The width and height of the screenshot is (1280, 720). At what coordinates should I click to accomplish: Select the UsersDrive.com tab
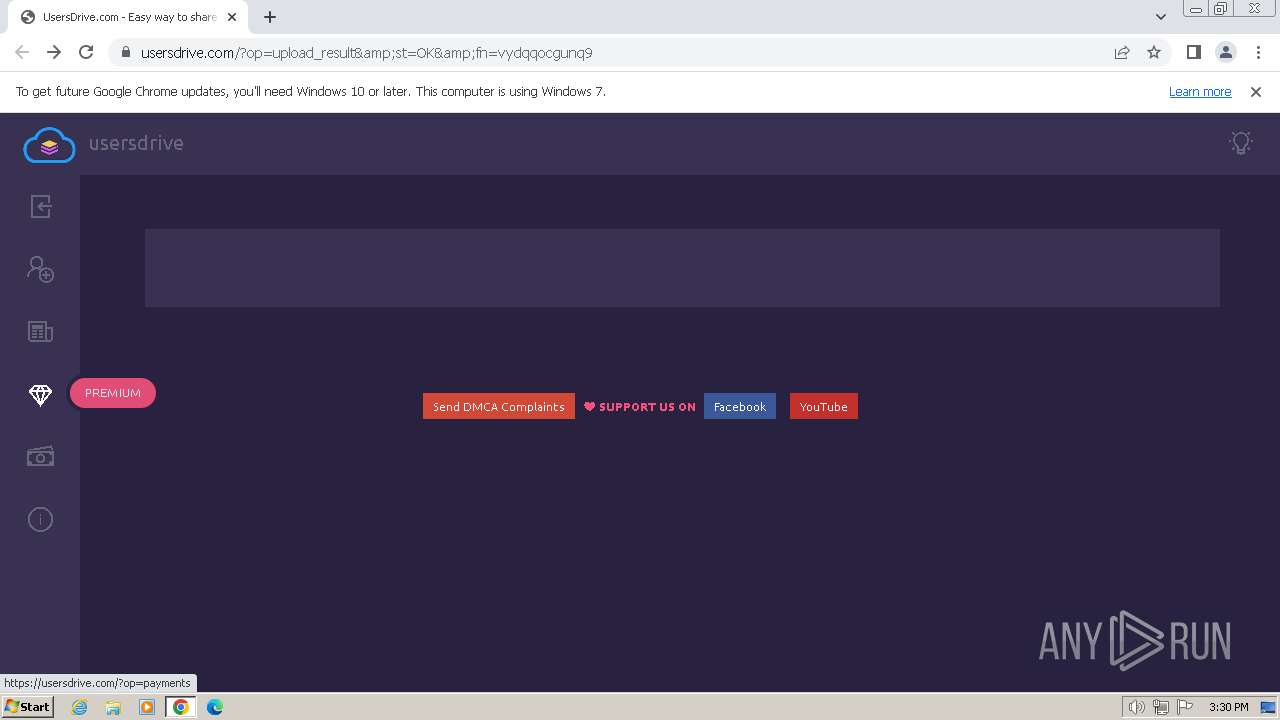[127, 17]
